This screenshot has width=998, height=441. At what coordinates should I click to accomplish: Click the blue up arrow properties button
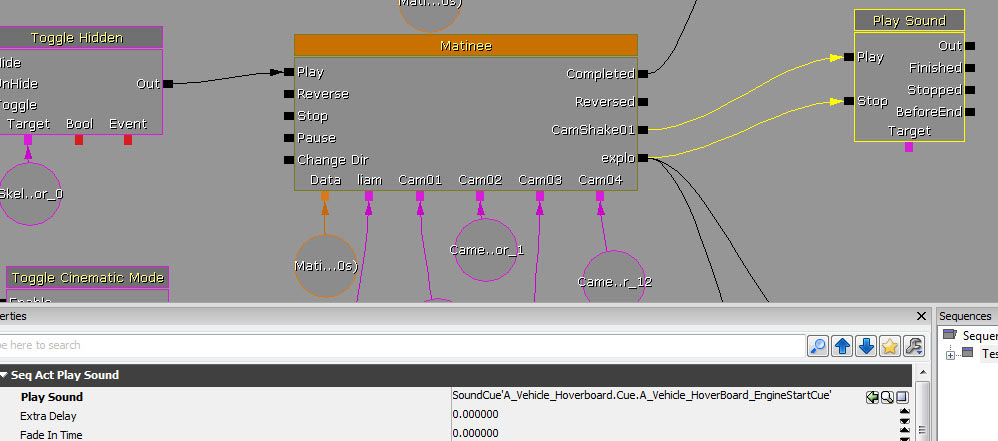click(842, 346)
